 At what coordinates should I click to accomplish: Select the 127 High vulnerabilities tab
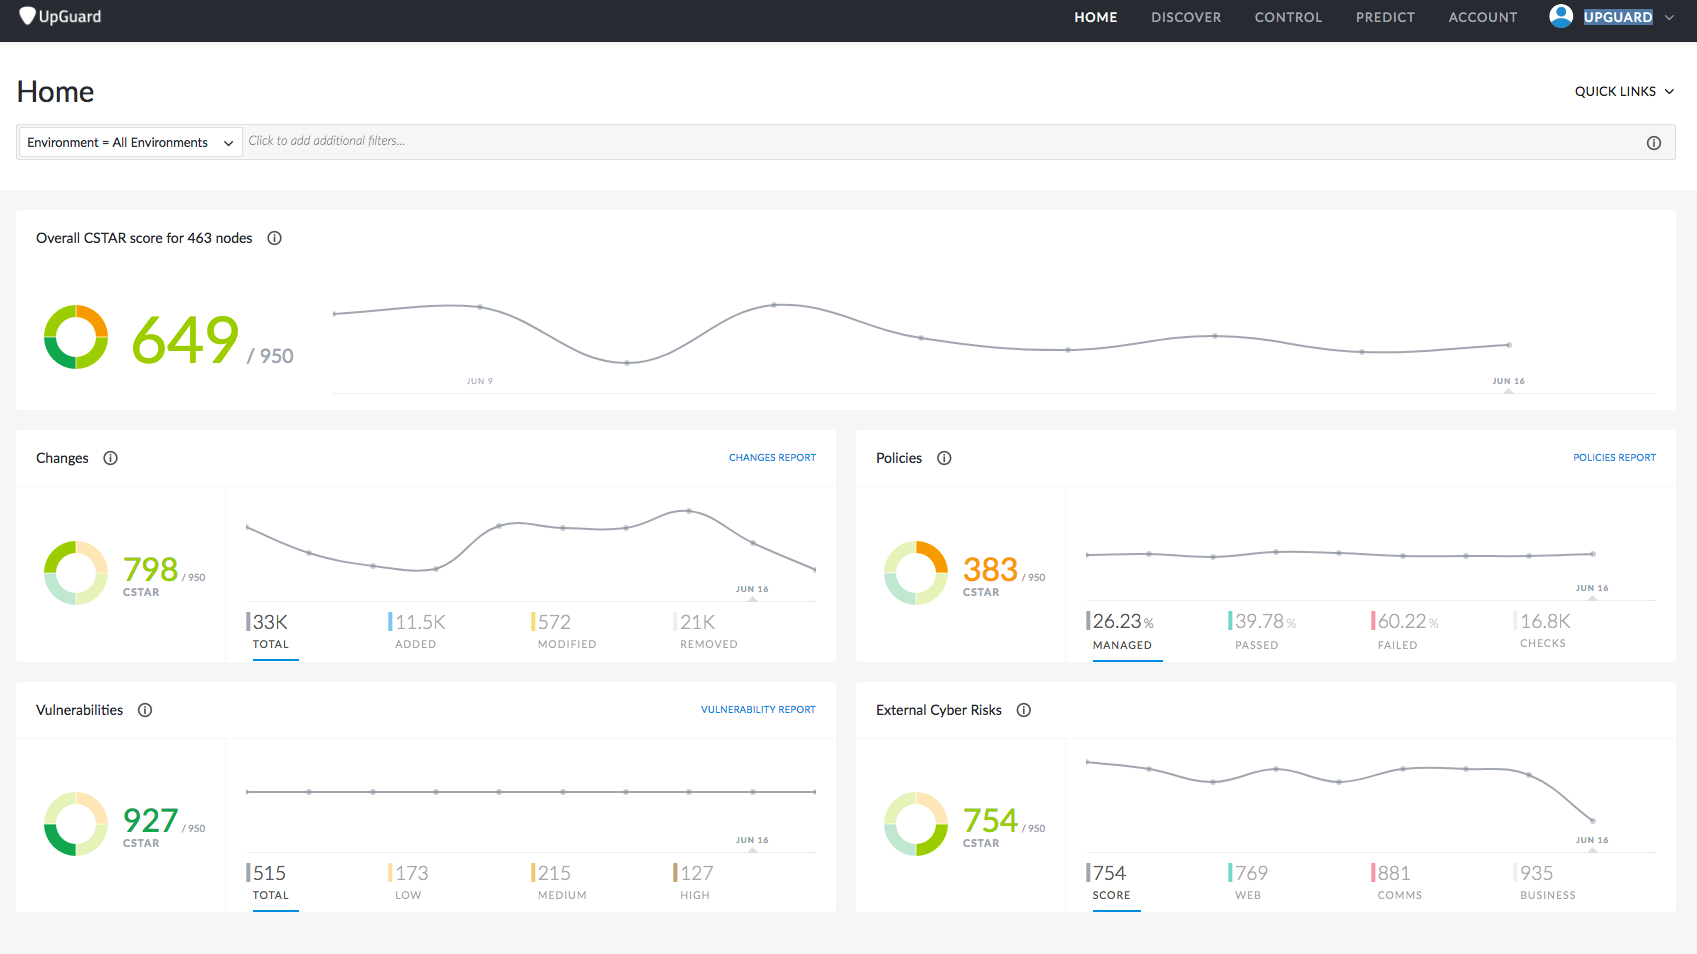coord(694,883)
